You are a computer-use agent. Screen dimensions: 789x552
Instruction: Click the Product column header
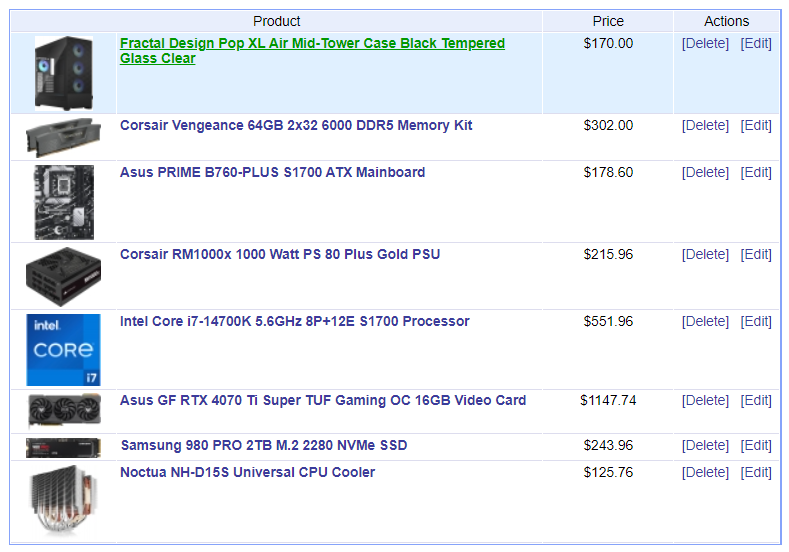click(x=276, y=21)
